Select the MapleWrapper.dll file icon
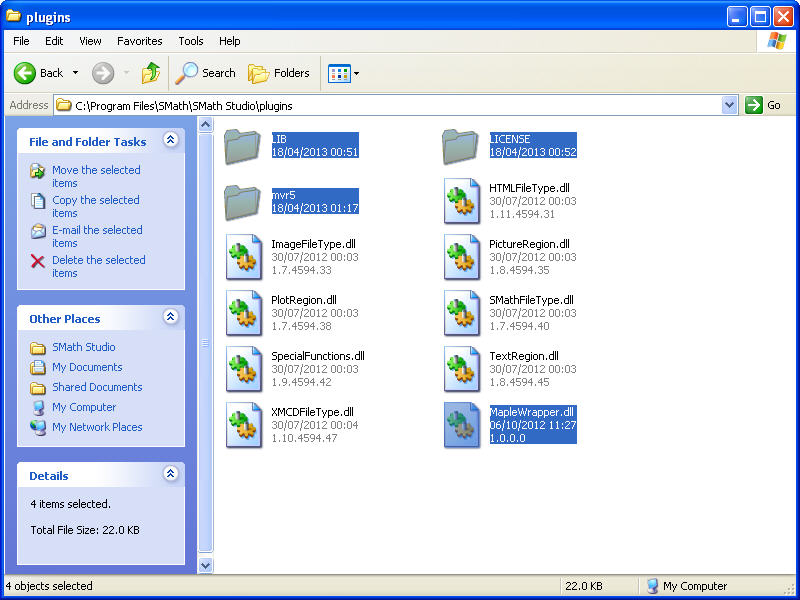The image size is (800, 600). point(462,426)
